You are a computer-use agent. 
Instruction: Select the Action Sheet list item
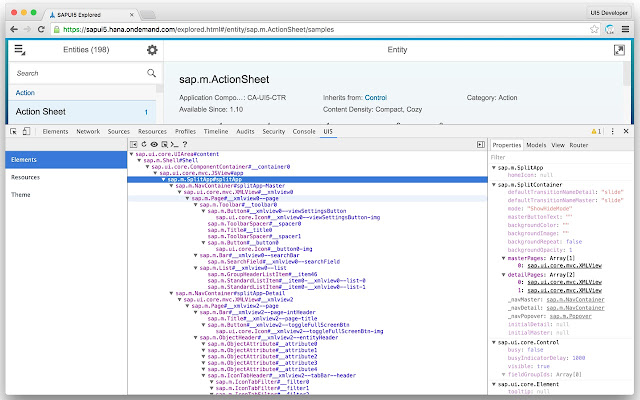[82, 112]
